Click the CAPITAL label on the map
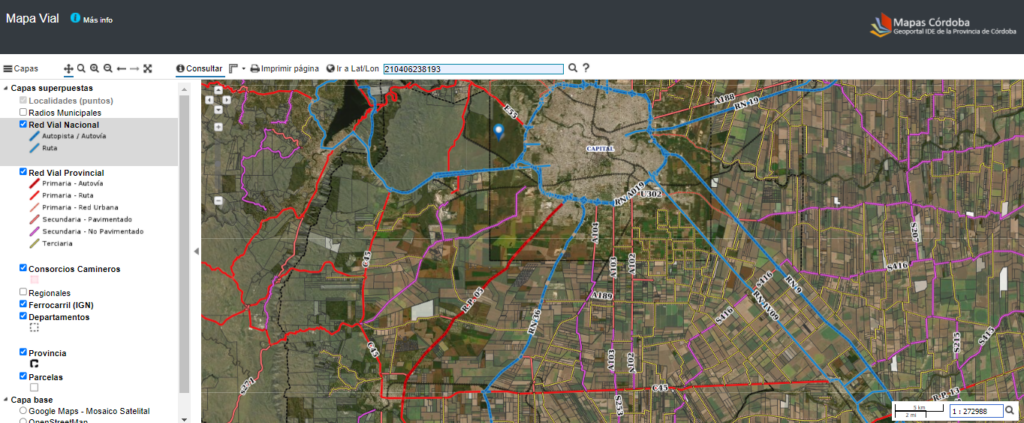 point(600,149)
